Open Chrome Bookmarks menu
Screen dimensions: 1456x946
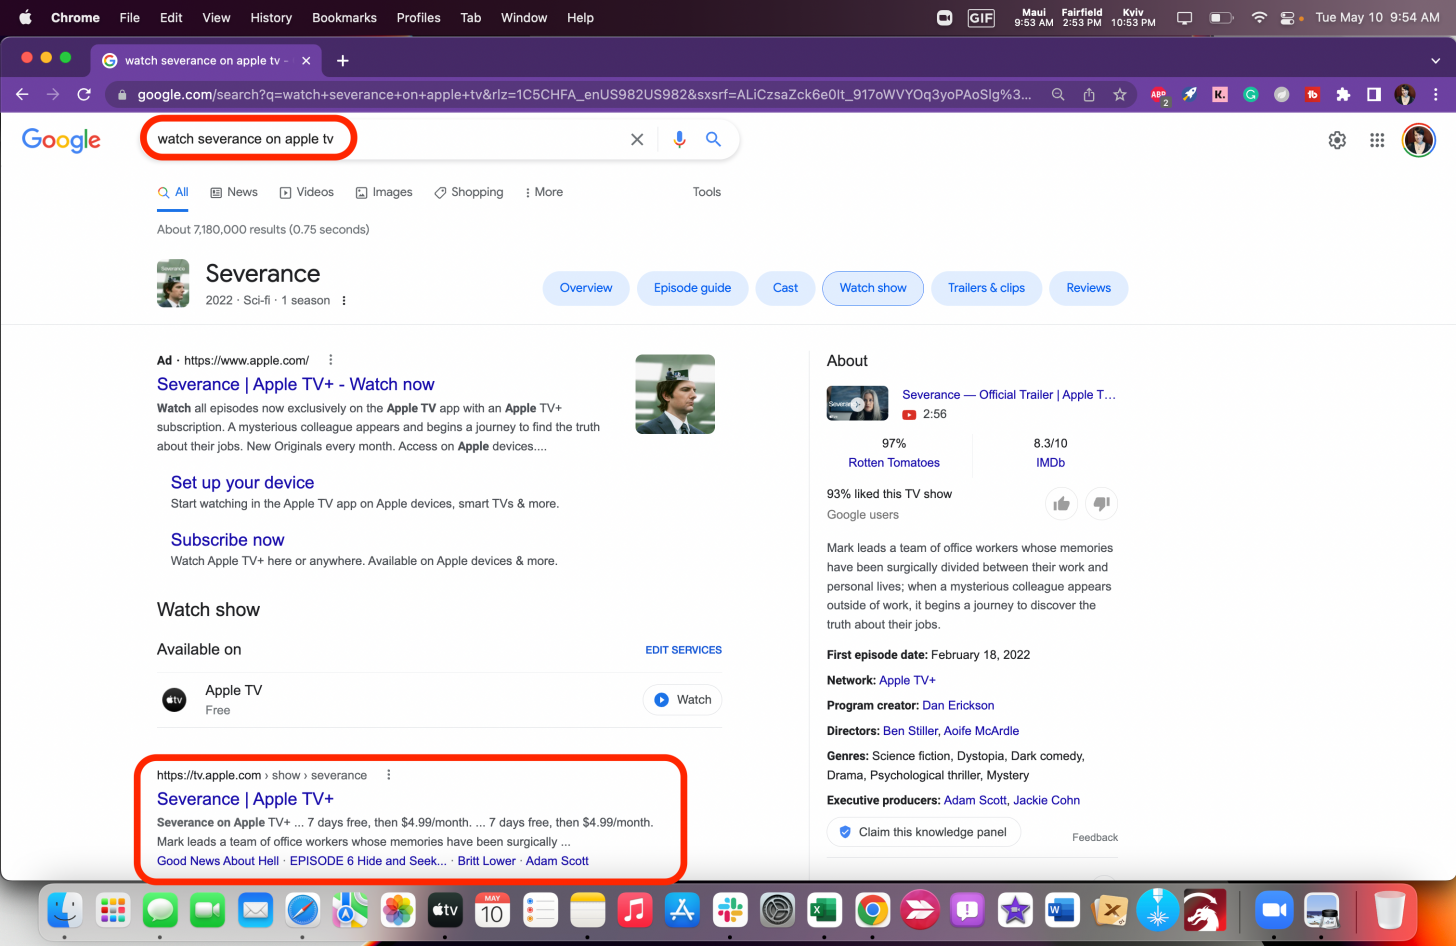point(344,17)
